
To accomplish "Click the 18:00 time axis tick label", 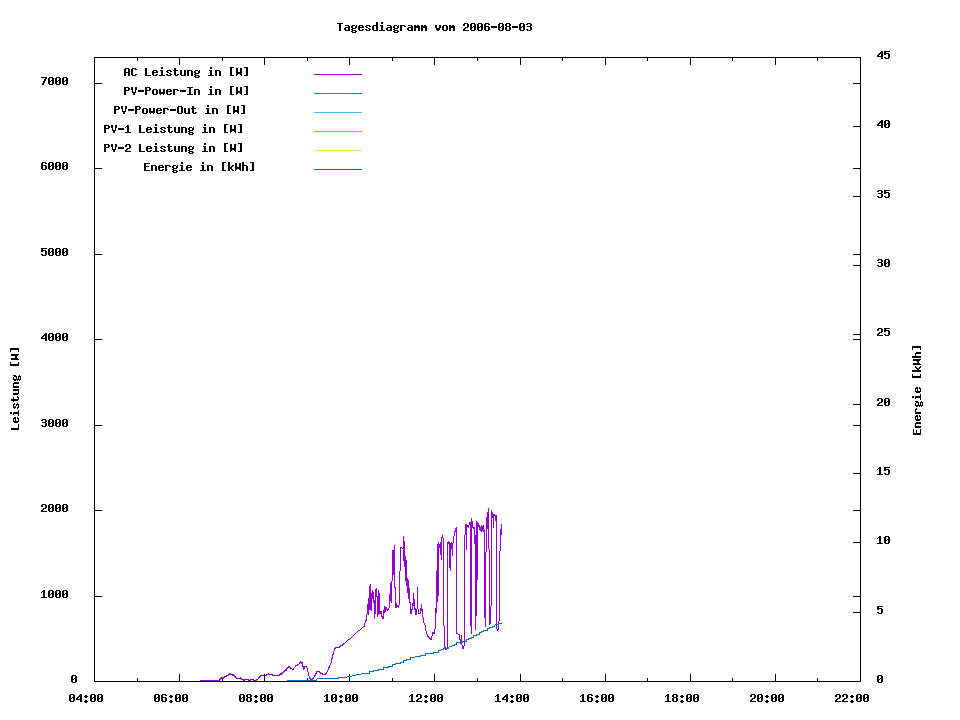I will (x=682, y=699).
